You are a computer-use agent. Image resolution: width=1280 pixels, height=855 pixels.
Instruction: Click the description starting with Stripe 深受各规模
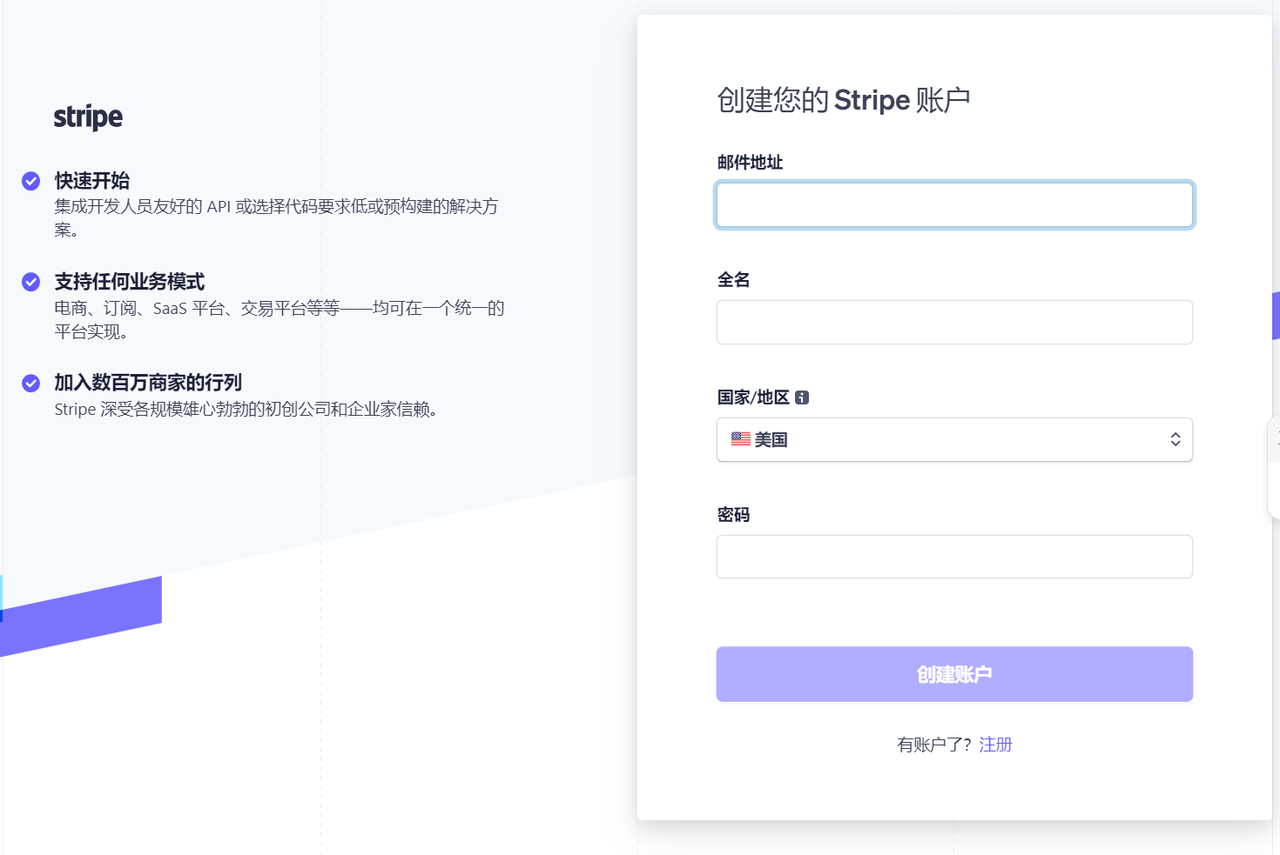coord(247,409)
